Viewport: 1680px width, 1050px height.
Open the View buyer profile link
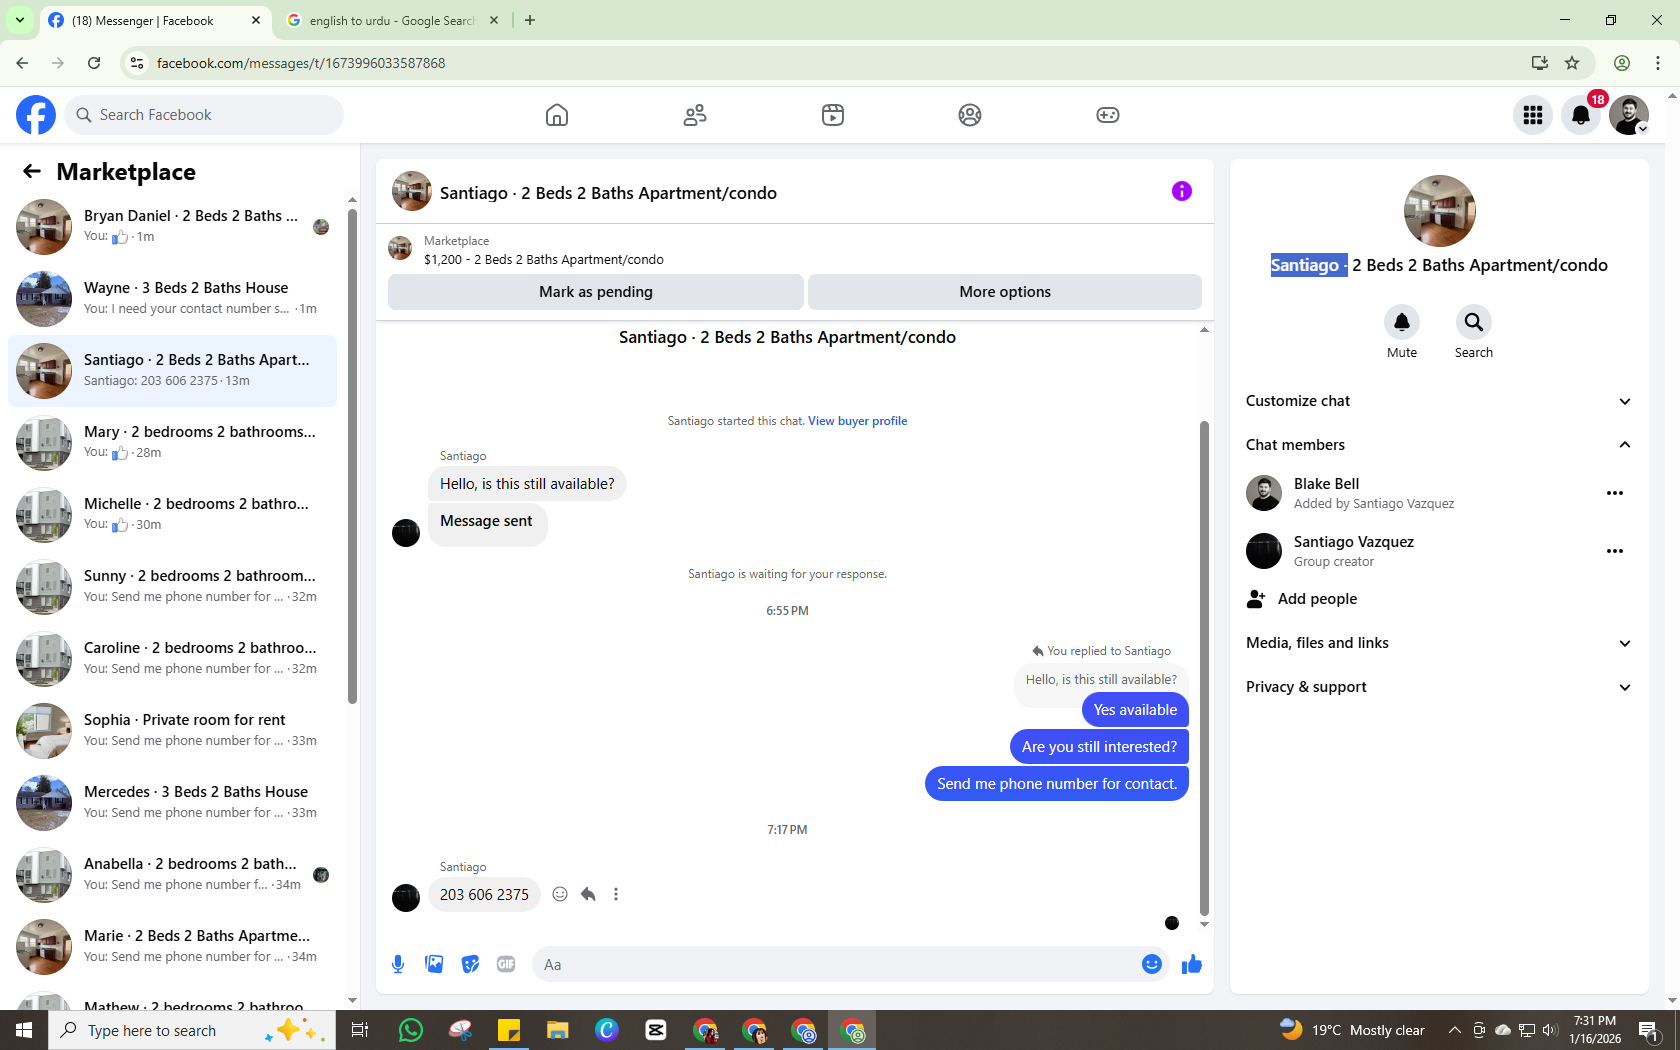[858, 421]
